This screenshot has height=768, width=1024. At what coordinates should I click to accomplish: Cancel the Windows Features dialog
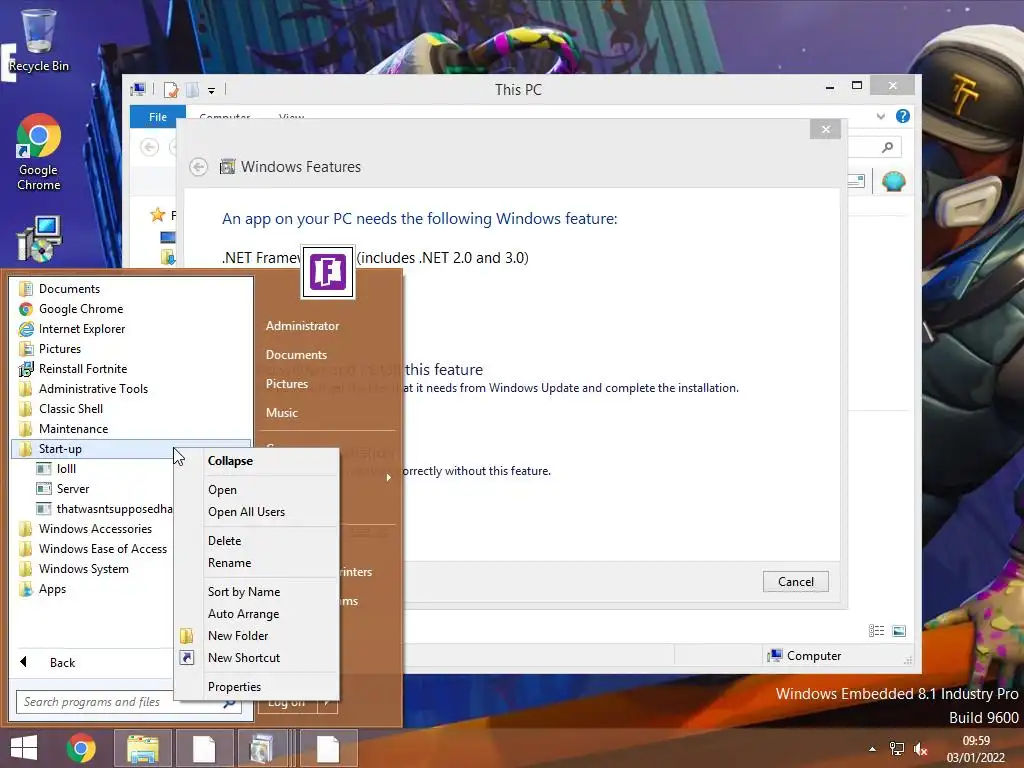click(x=795, y=581)
